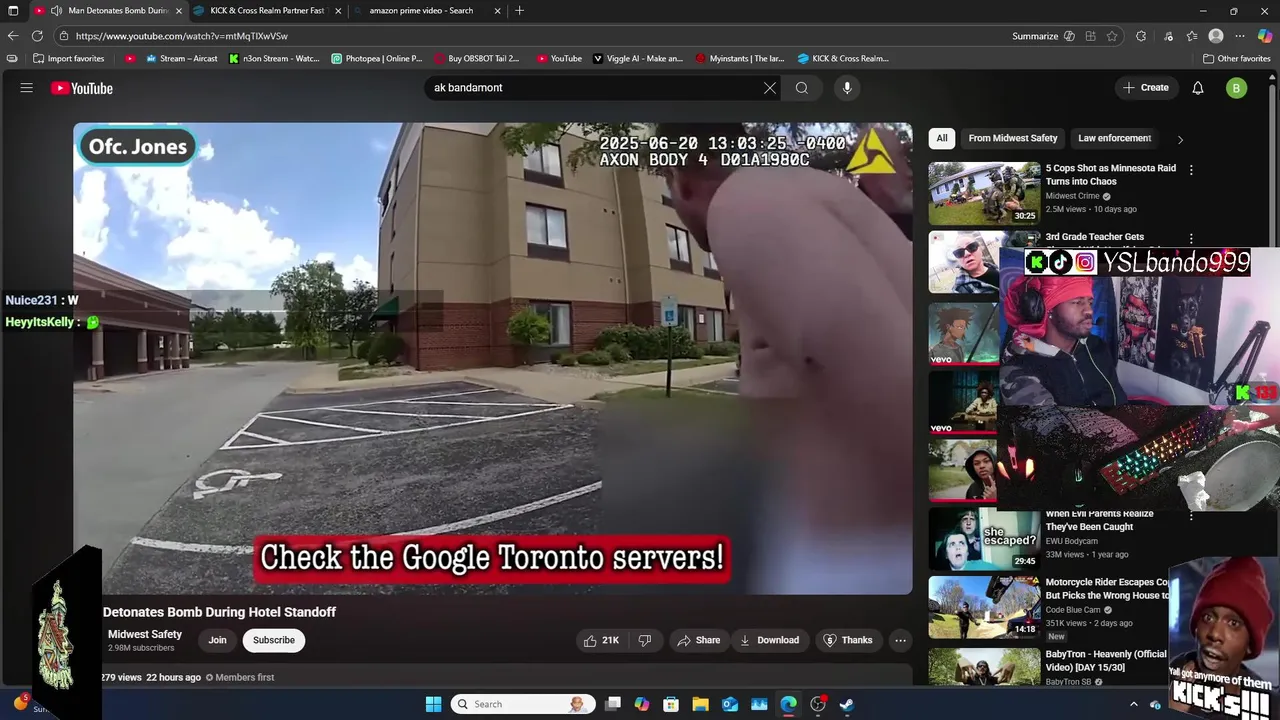Launch Microsoft Store from the taskbar
Screen dimensions: 1280x720
pyautogui.click(x=671, y=704)
